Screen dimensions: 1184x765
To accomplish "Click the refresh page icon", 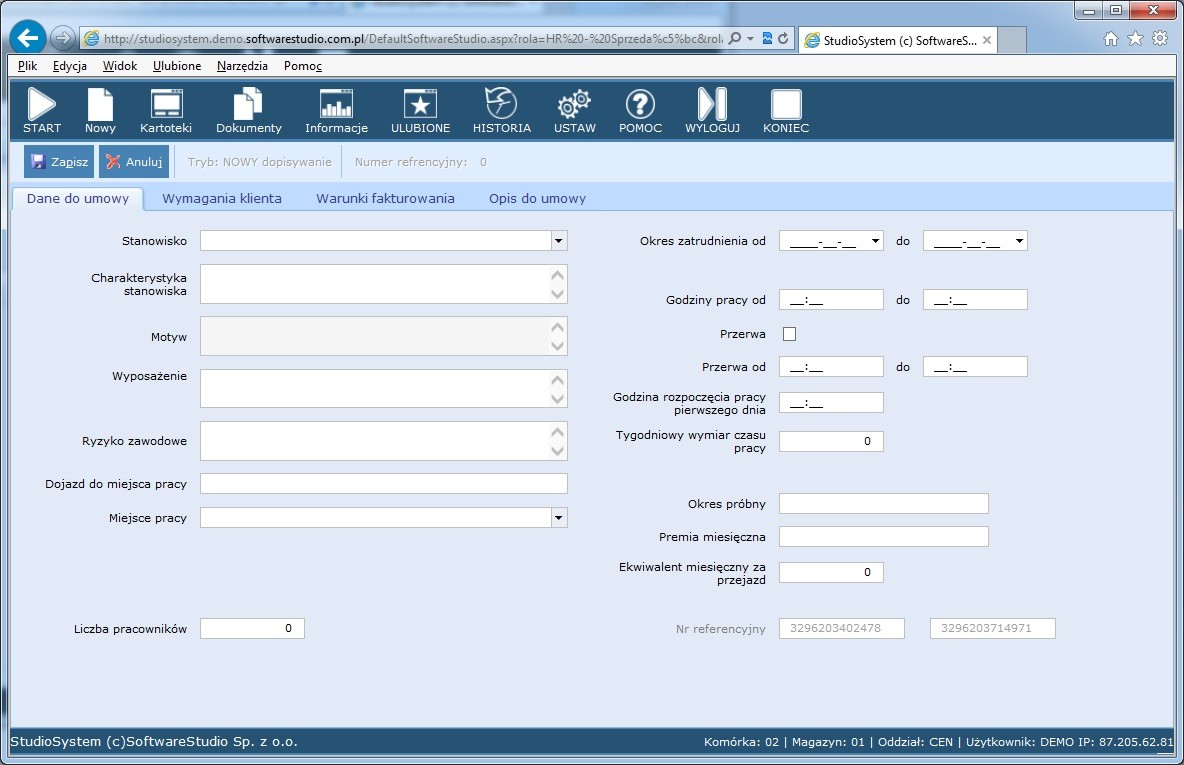I will click(x=783, y=39).
